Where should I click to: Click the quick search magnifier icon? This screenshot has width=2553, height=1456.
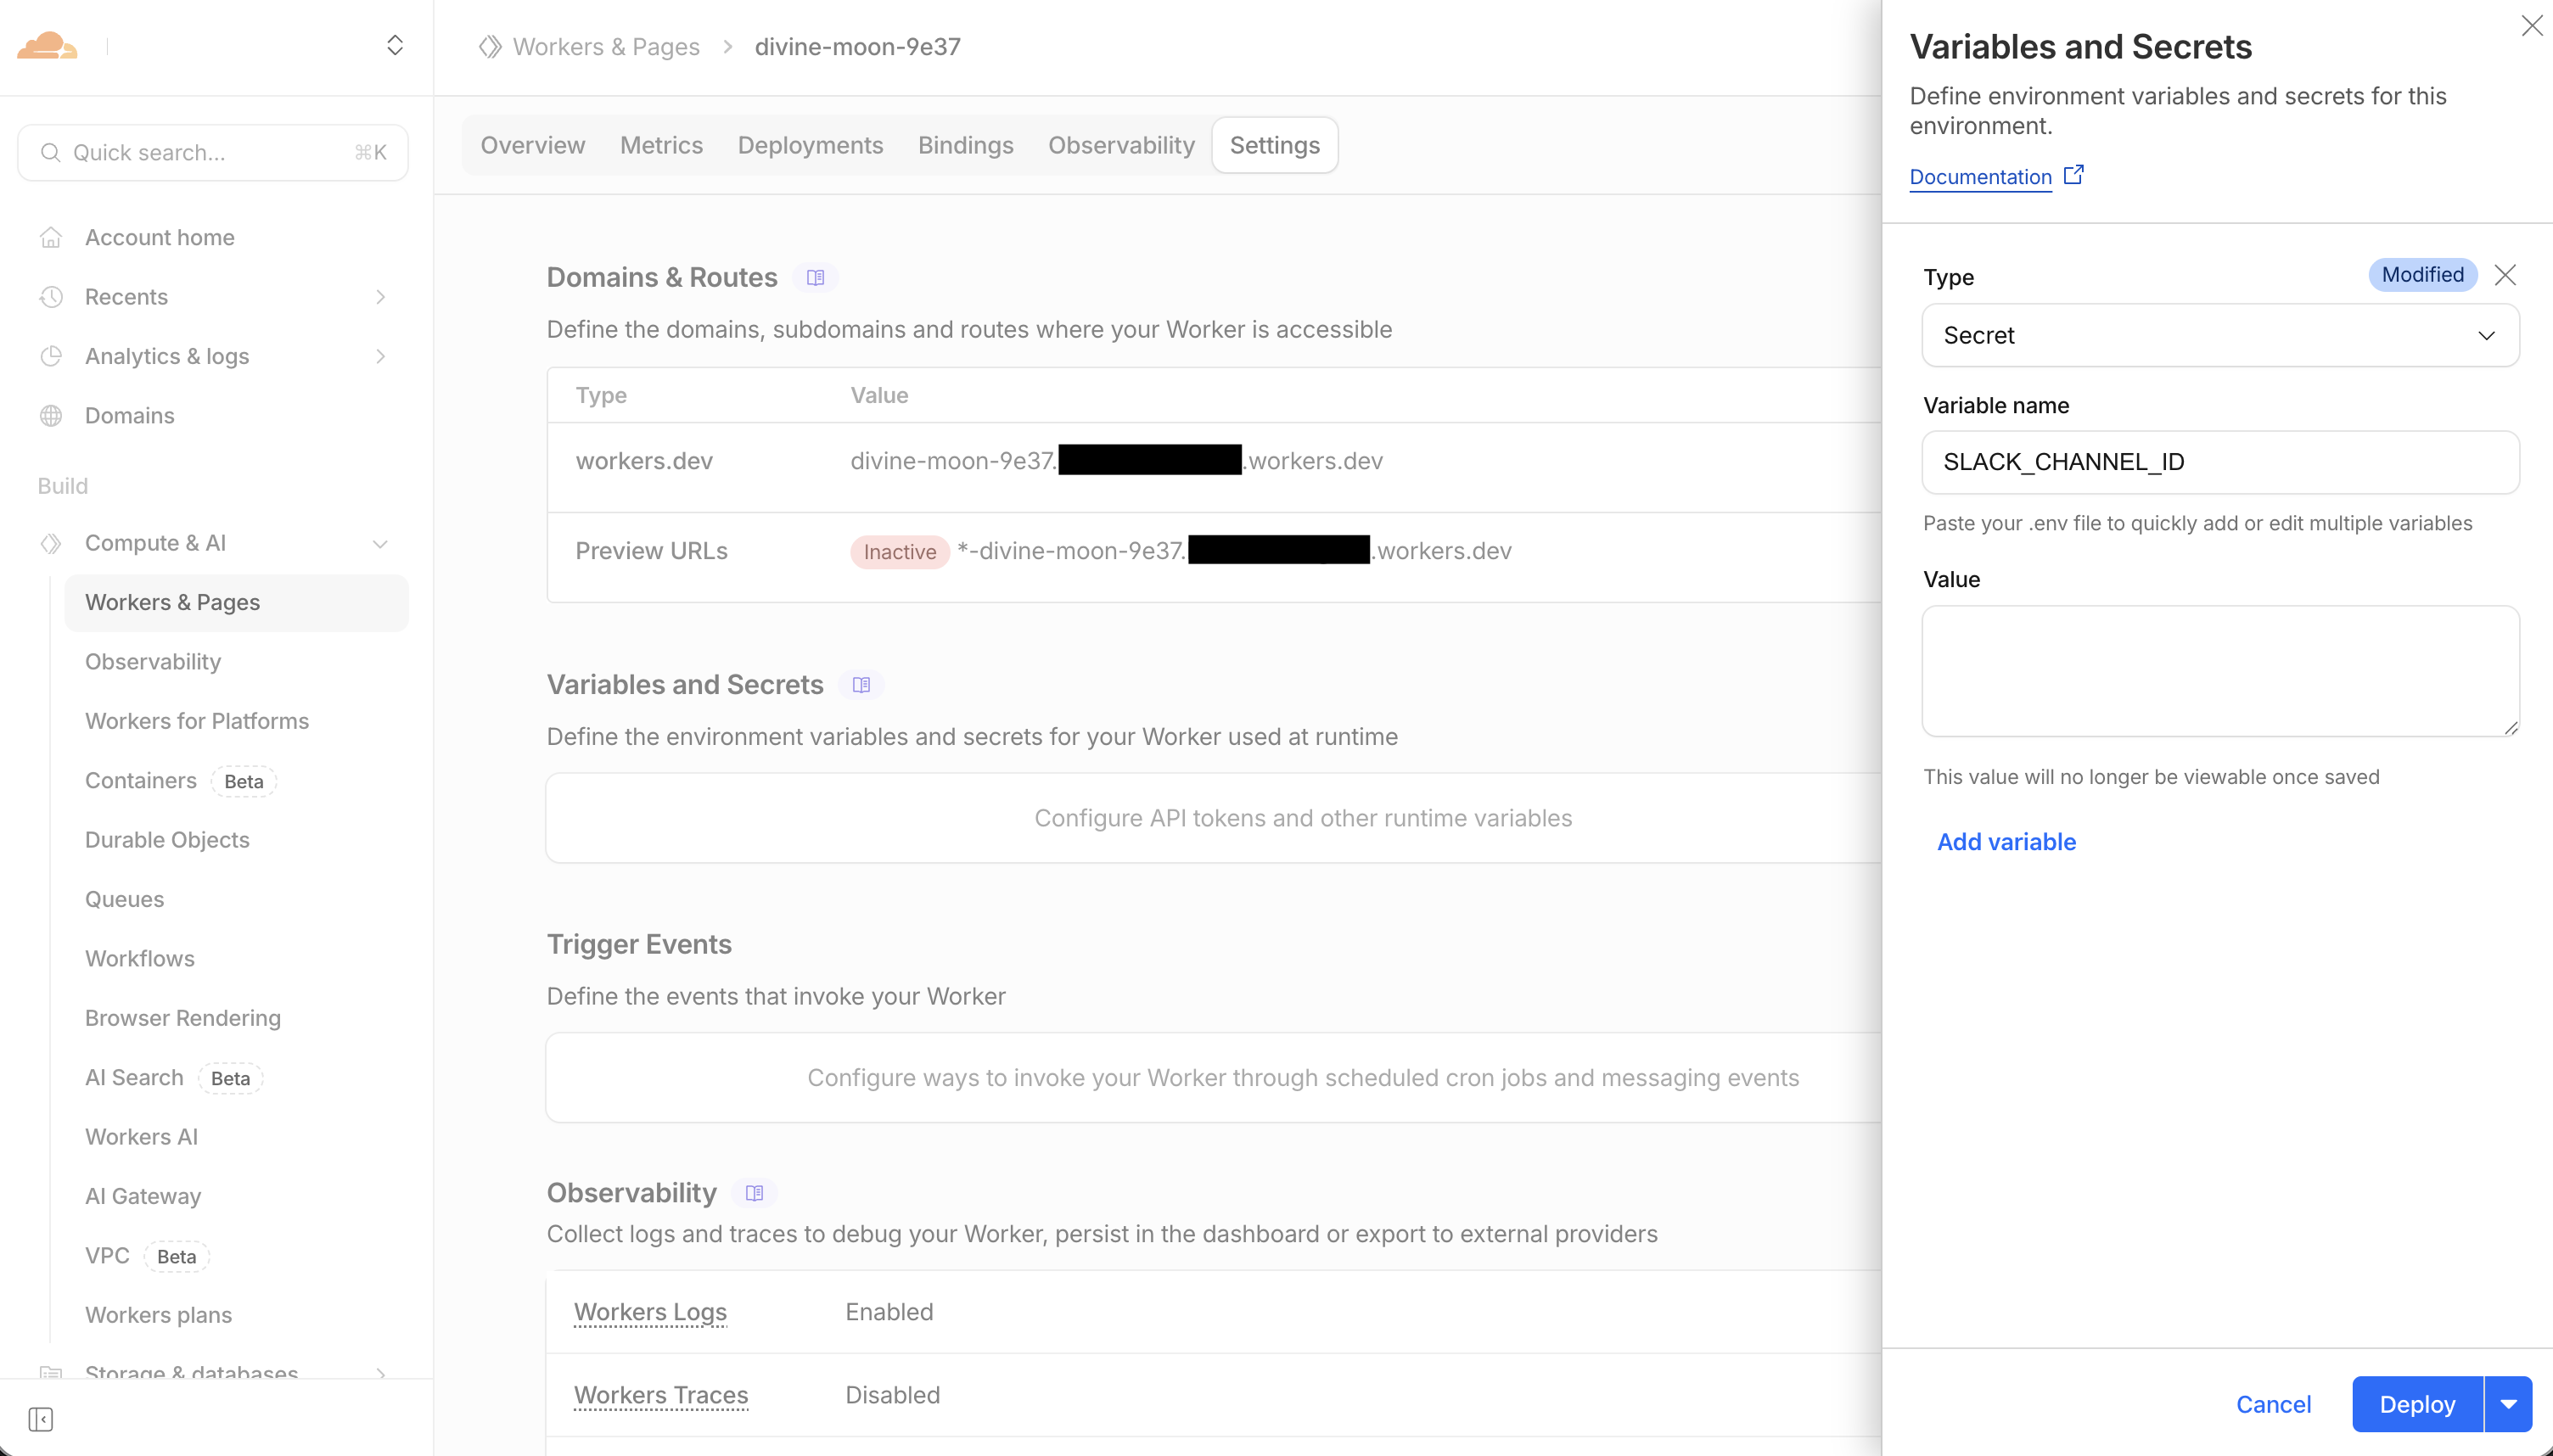pos(52,152)
